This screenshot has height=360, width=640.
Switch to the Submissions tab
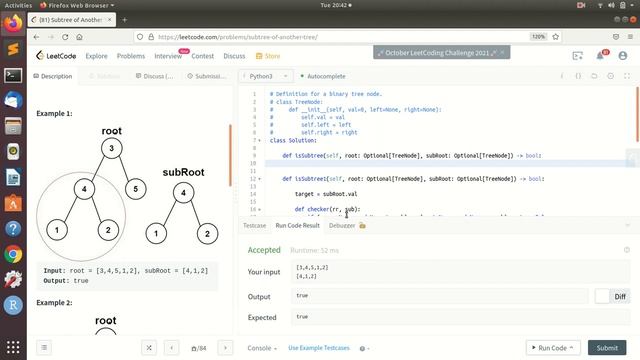pos(207,76)
